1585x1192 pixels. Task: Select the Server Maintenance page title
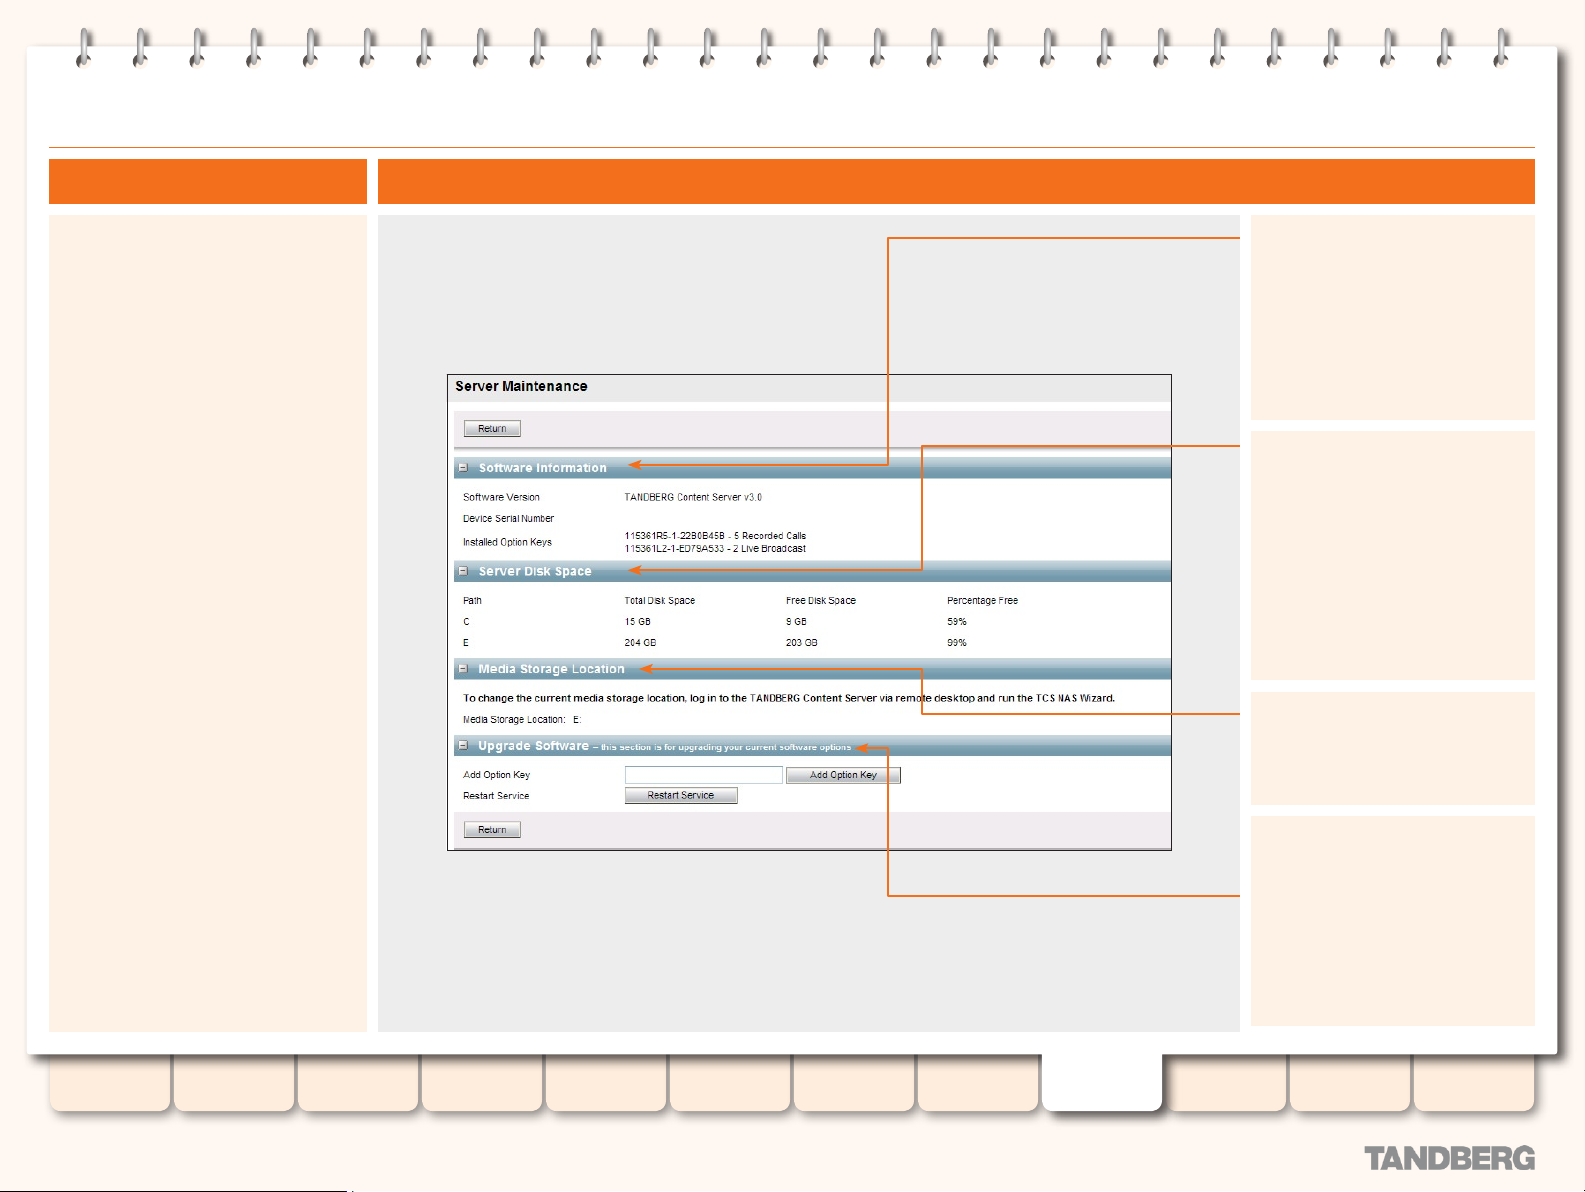tap(521, 386)
